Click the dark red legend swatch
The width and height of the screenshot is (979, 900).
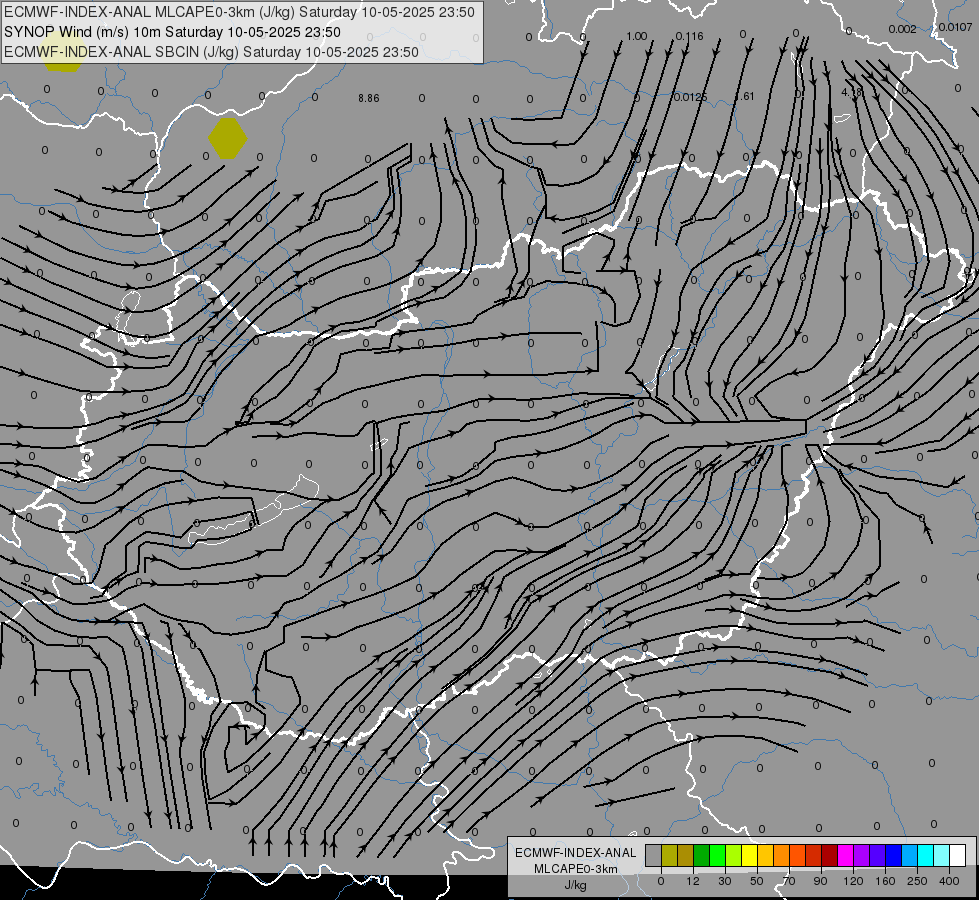point(829,856)
